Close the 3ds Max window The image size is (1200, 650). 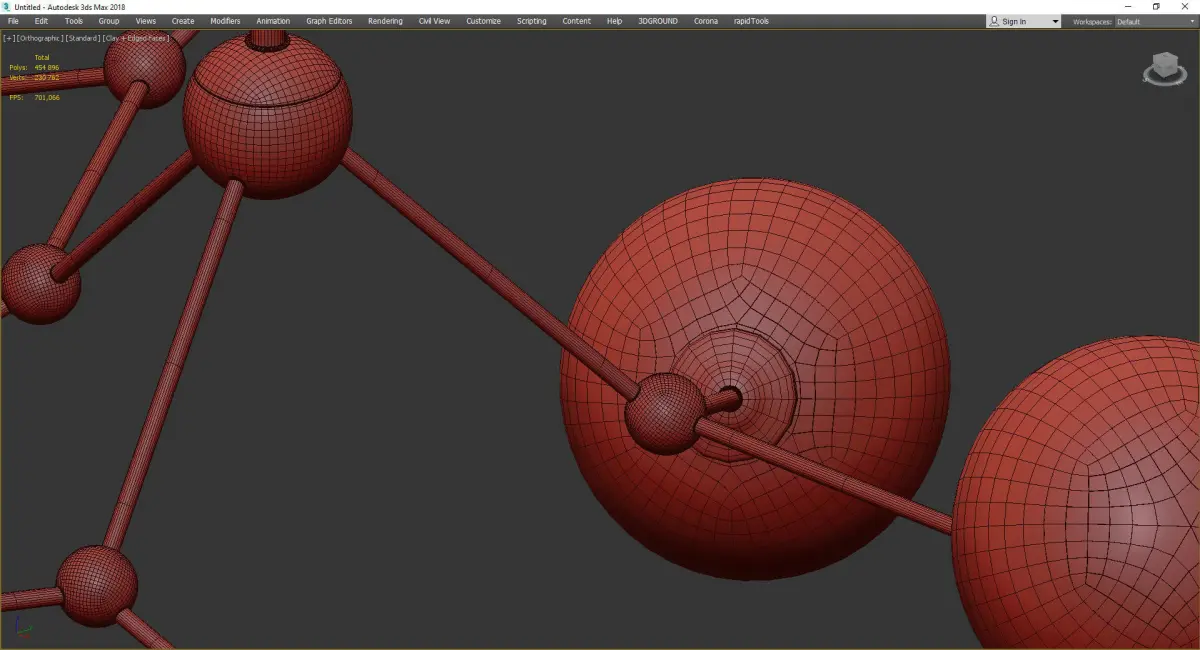pyautogui.click(x=1184, y=6)
